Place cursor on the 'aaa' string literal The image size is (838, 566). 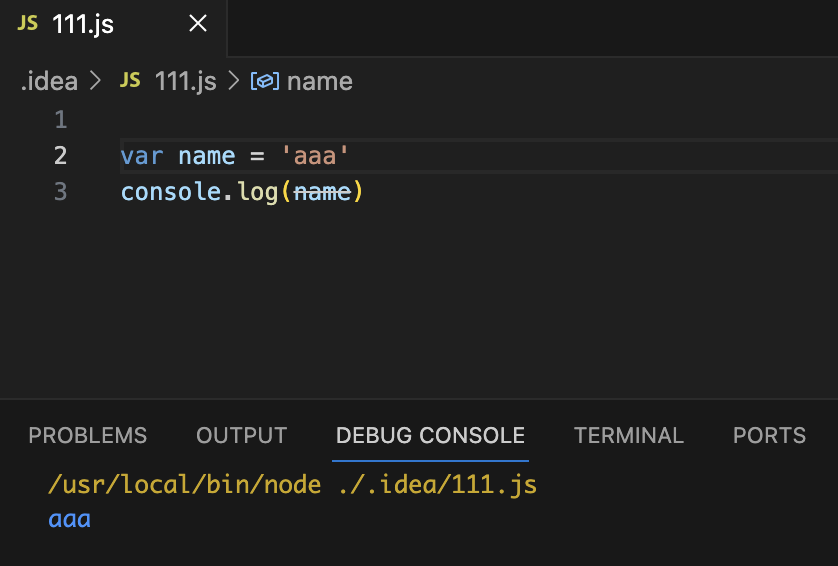(x=315, y=156)
